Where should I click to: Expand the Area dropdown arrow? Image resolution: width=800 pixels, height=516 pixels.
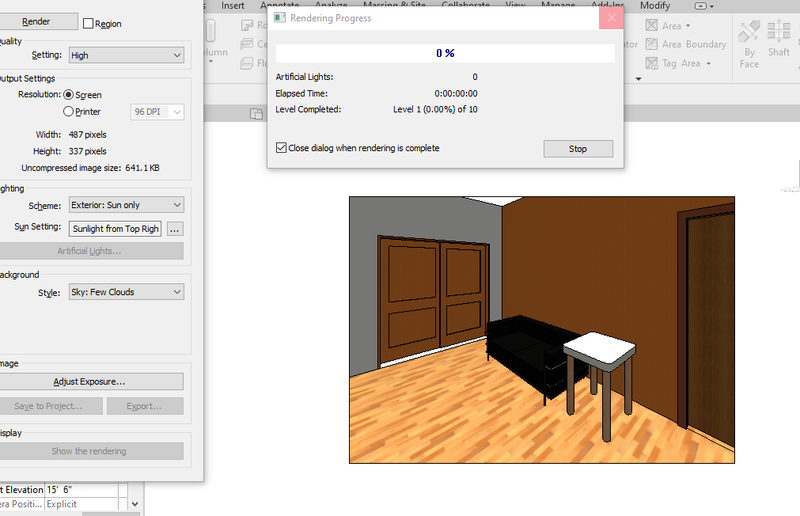pyautogui.click(x=688, y=26)
